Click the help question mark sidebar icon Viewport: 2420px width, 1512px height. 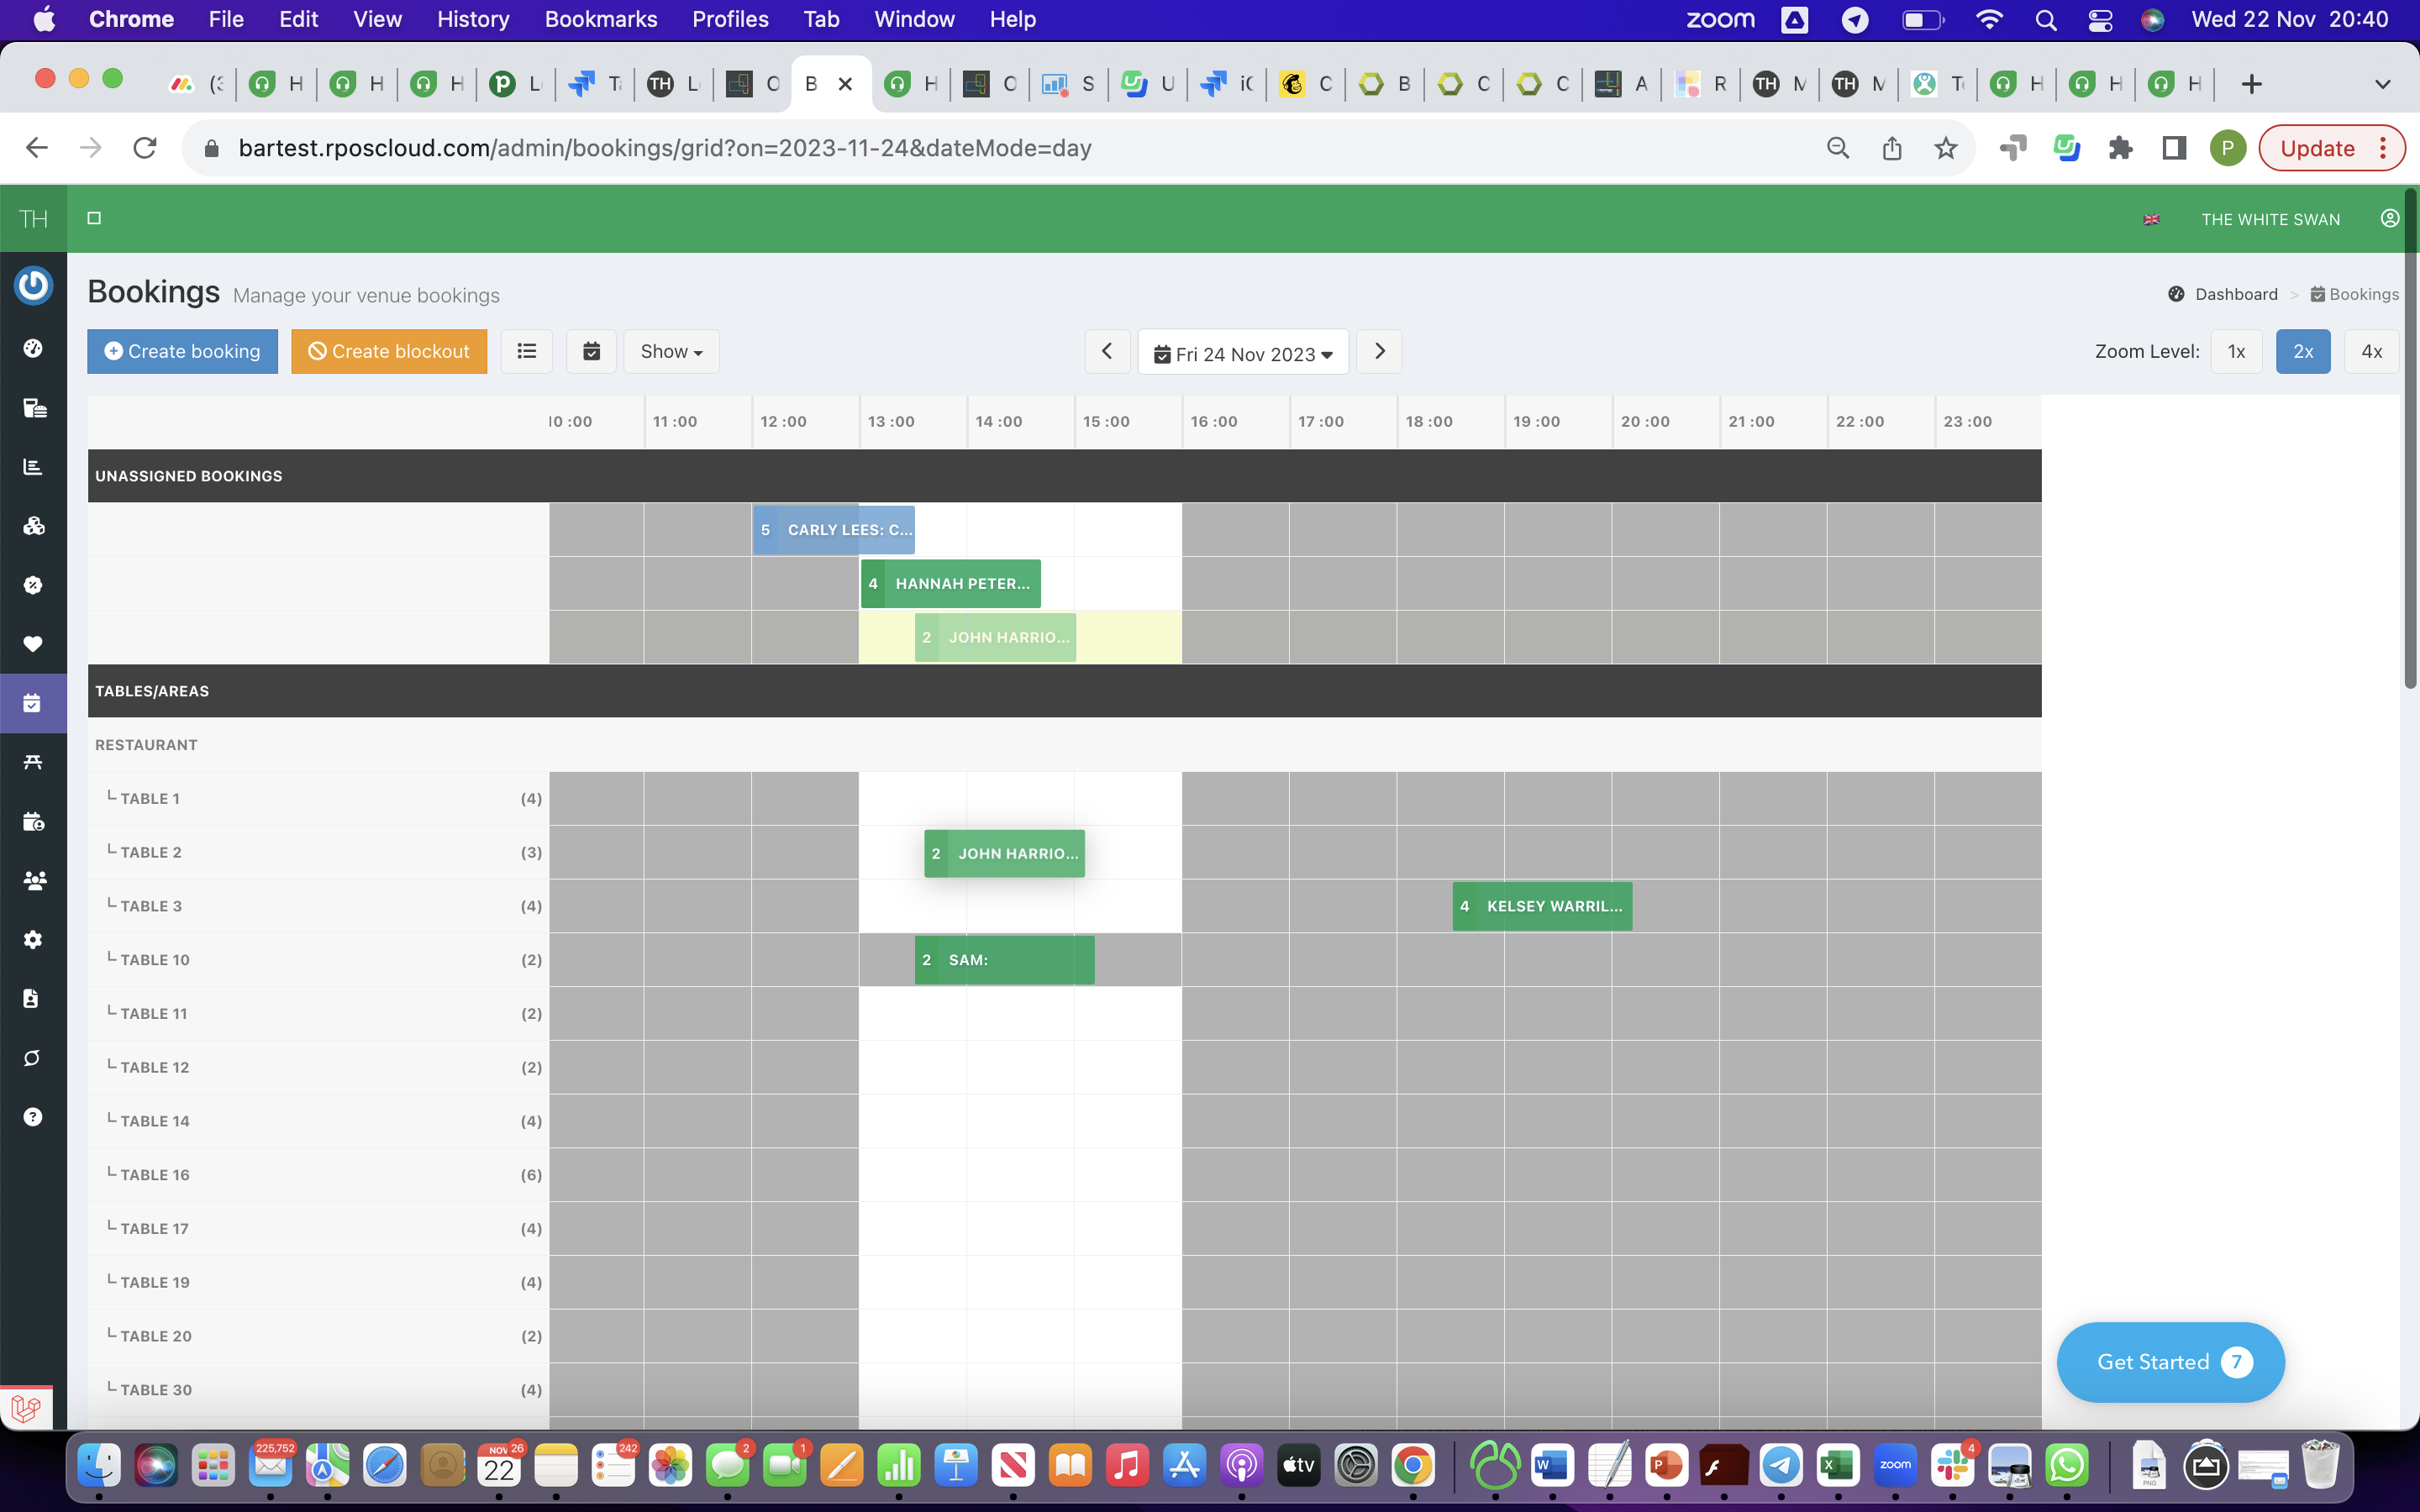(33, 1117)
